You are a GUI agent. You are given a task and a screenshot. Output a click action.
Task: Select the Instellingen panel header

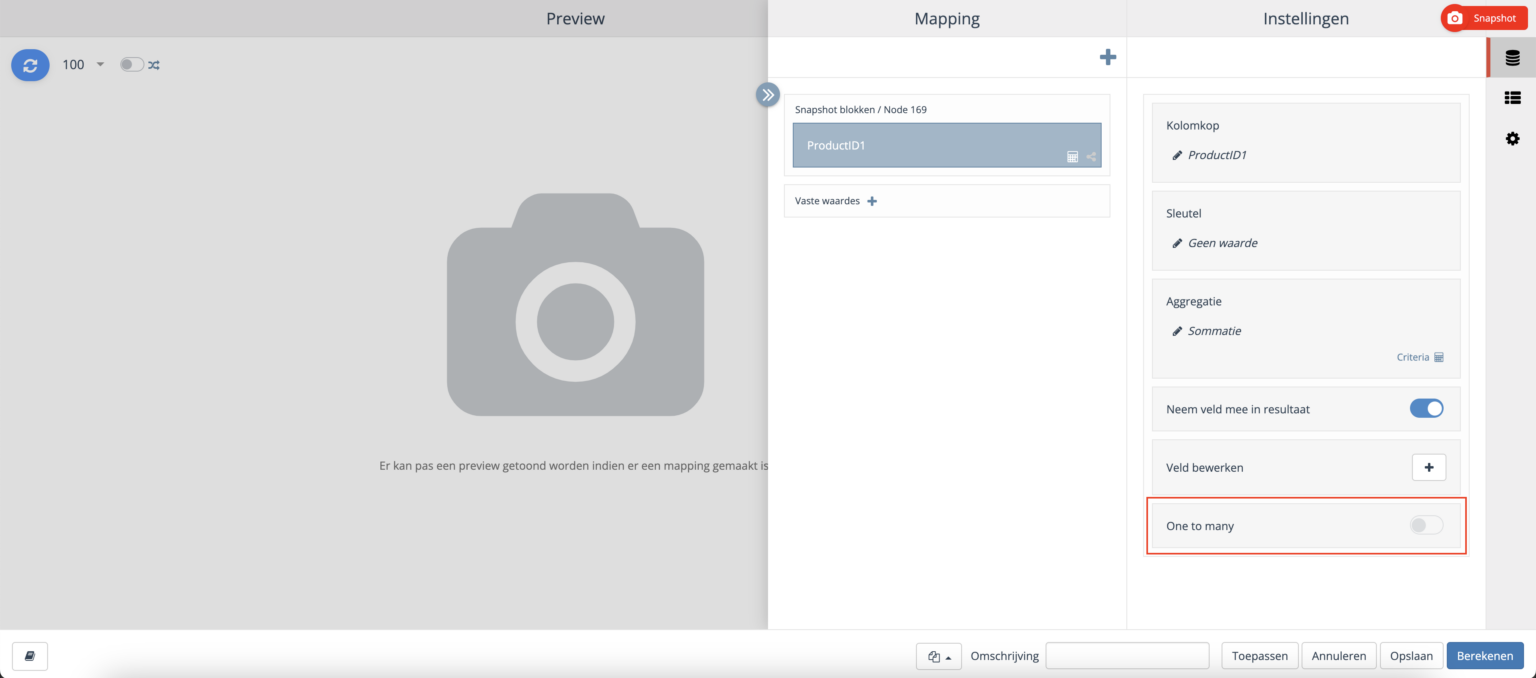coord(1306,18)
